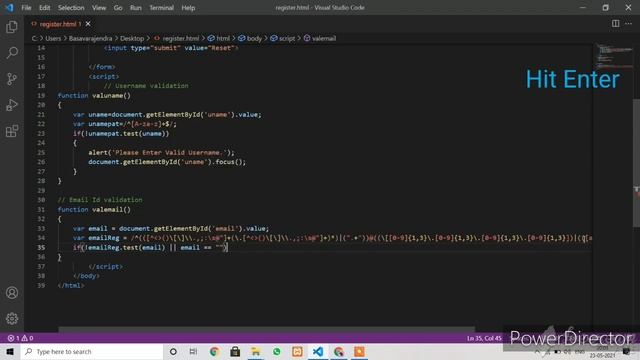Click the closing html tag line
This screenshot has width=640, height=360.
71,286
